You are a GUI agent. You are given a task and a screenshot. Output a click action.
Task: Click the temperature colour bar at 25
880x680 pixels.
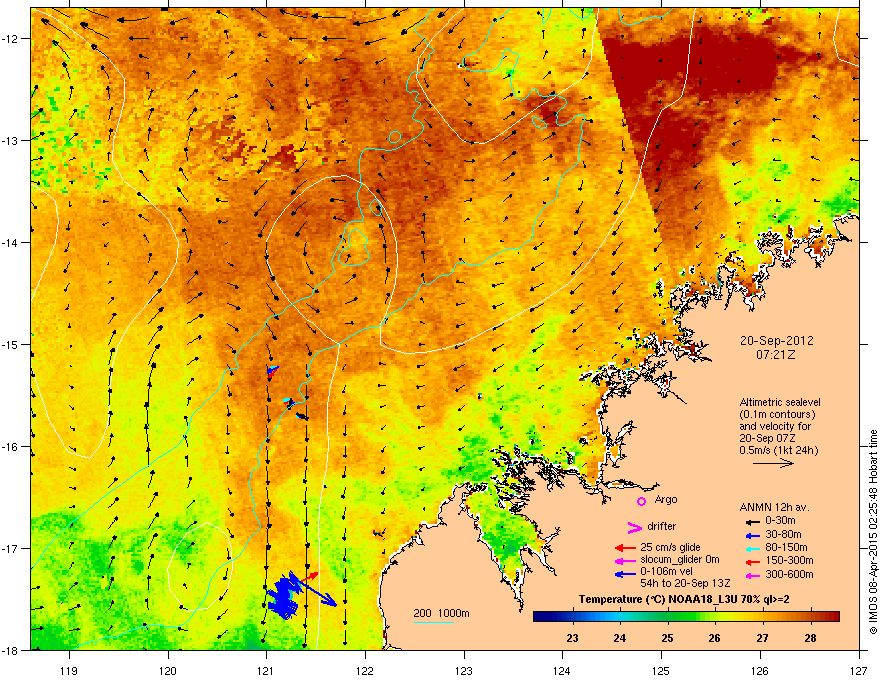tap(667, 616)
